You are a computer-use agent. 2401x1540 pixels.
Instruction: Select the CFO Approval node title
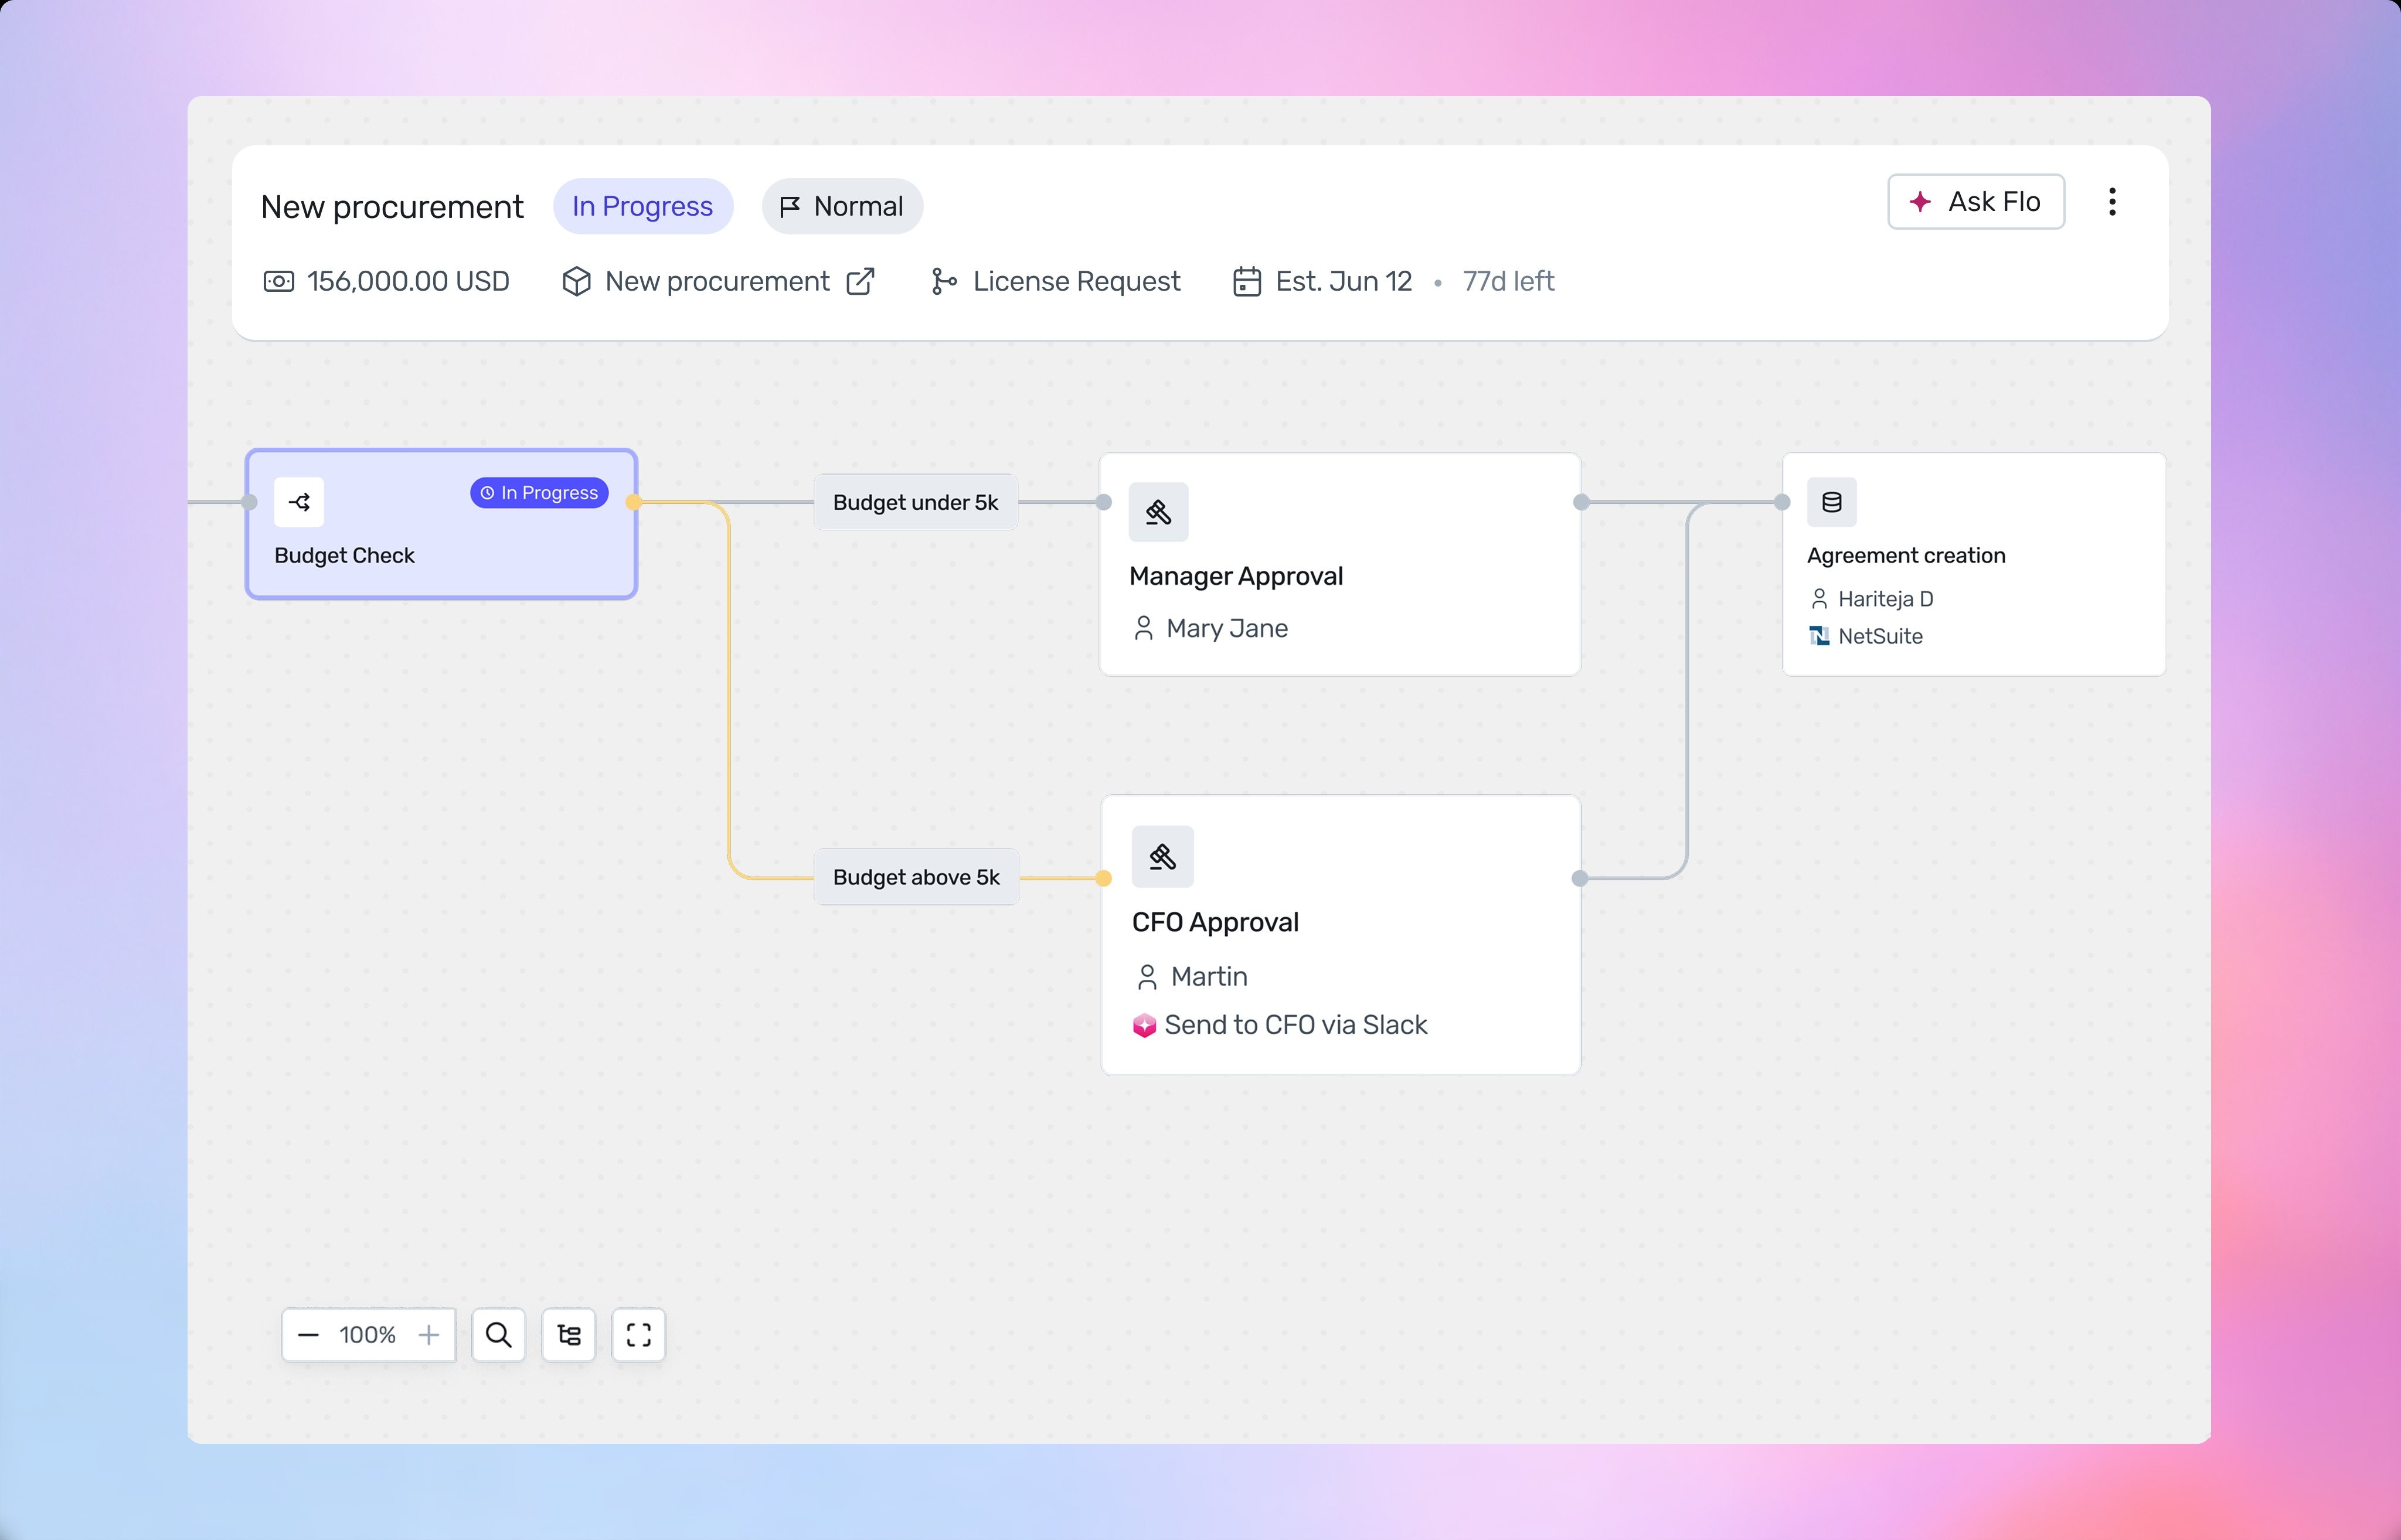tap(1215, 922)
